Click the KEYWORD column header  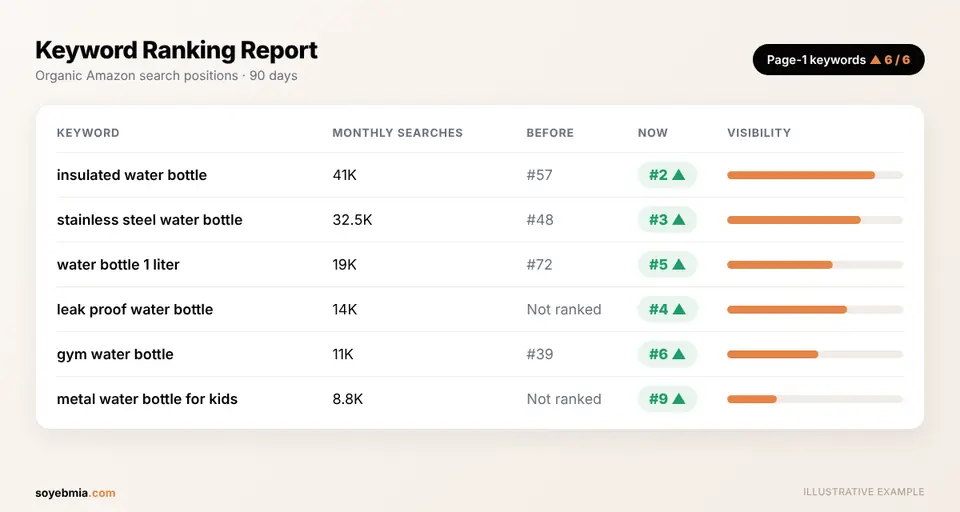[88, 133]
